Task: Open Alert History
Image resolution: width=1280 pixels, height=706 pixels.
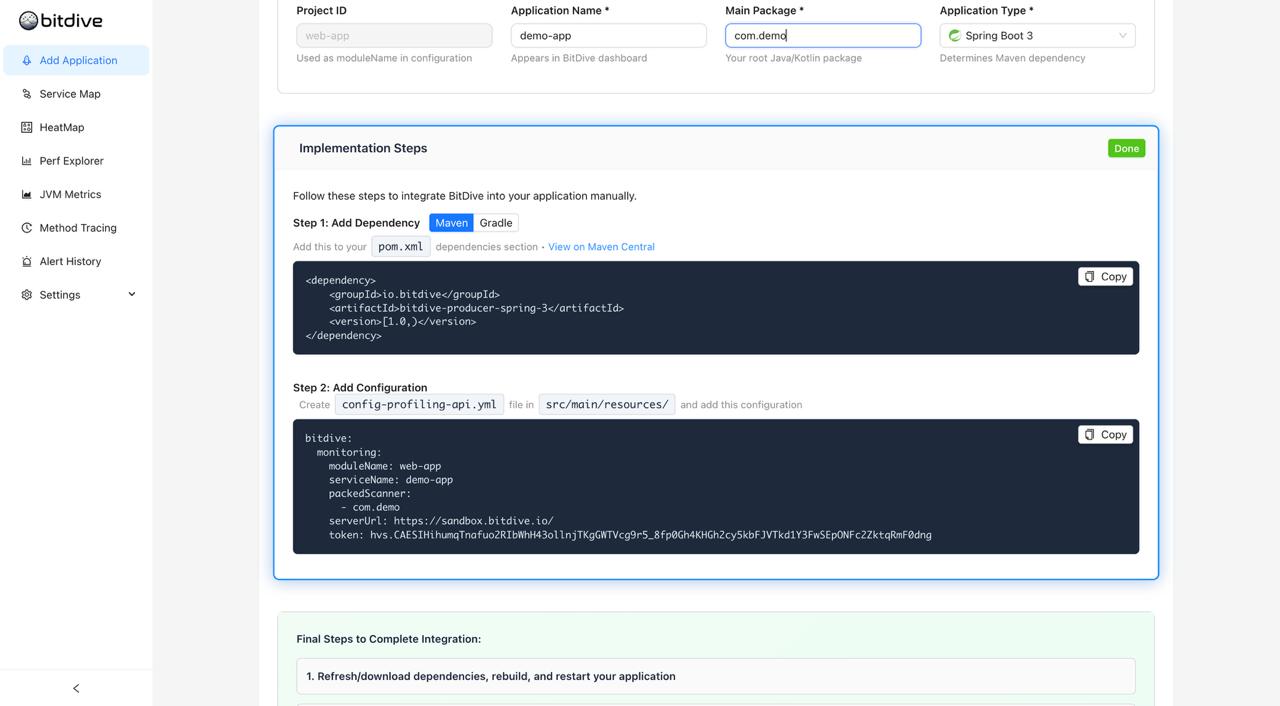Action: pos(76,261)
